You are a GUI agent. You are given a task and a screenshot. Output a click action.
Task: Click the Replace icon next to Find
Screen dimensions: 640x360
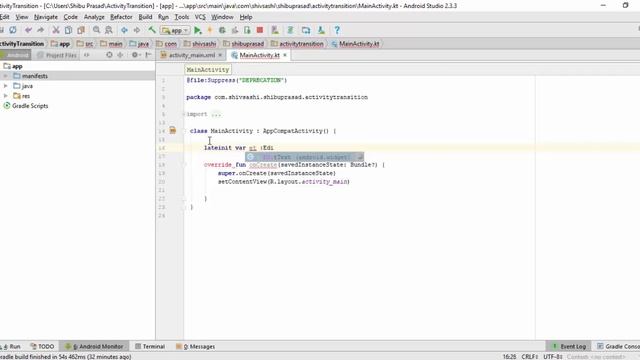pos(109,30)
